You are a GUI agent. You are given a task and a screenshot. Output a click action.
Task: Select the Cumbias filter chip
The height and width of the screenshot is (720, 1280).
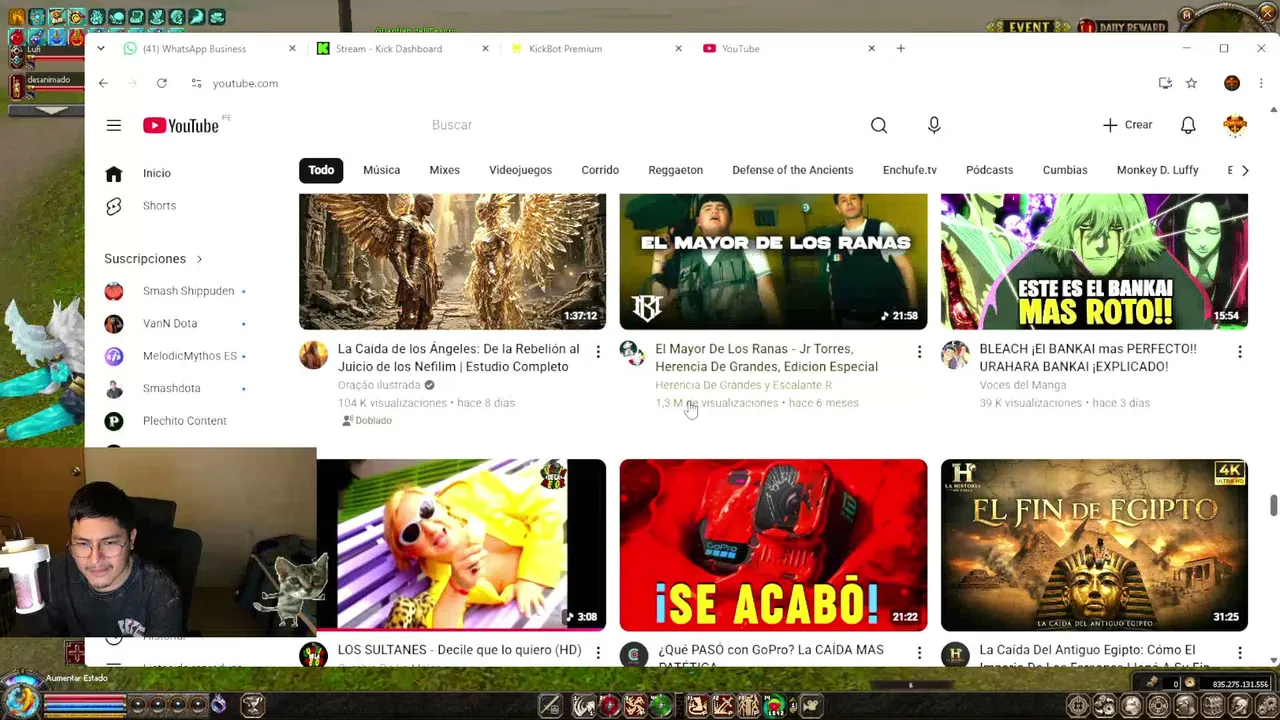pyautogui.click(x=1065, y=170)
